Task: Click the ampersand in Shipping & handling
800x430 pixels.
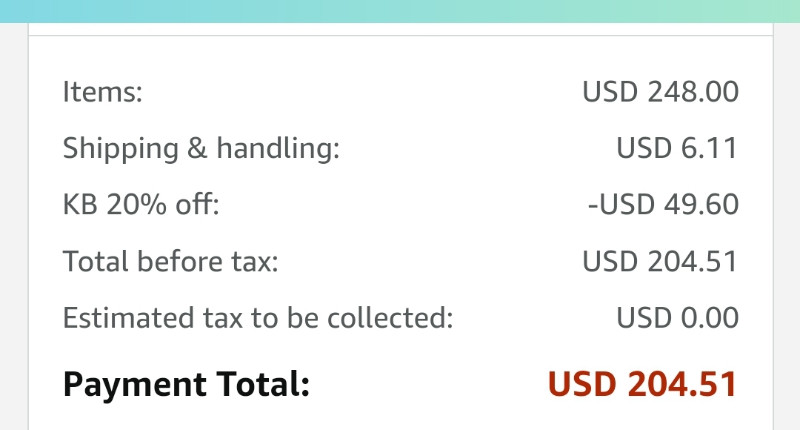Action: coord(197,148)
